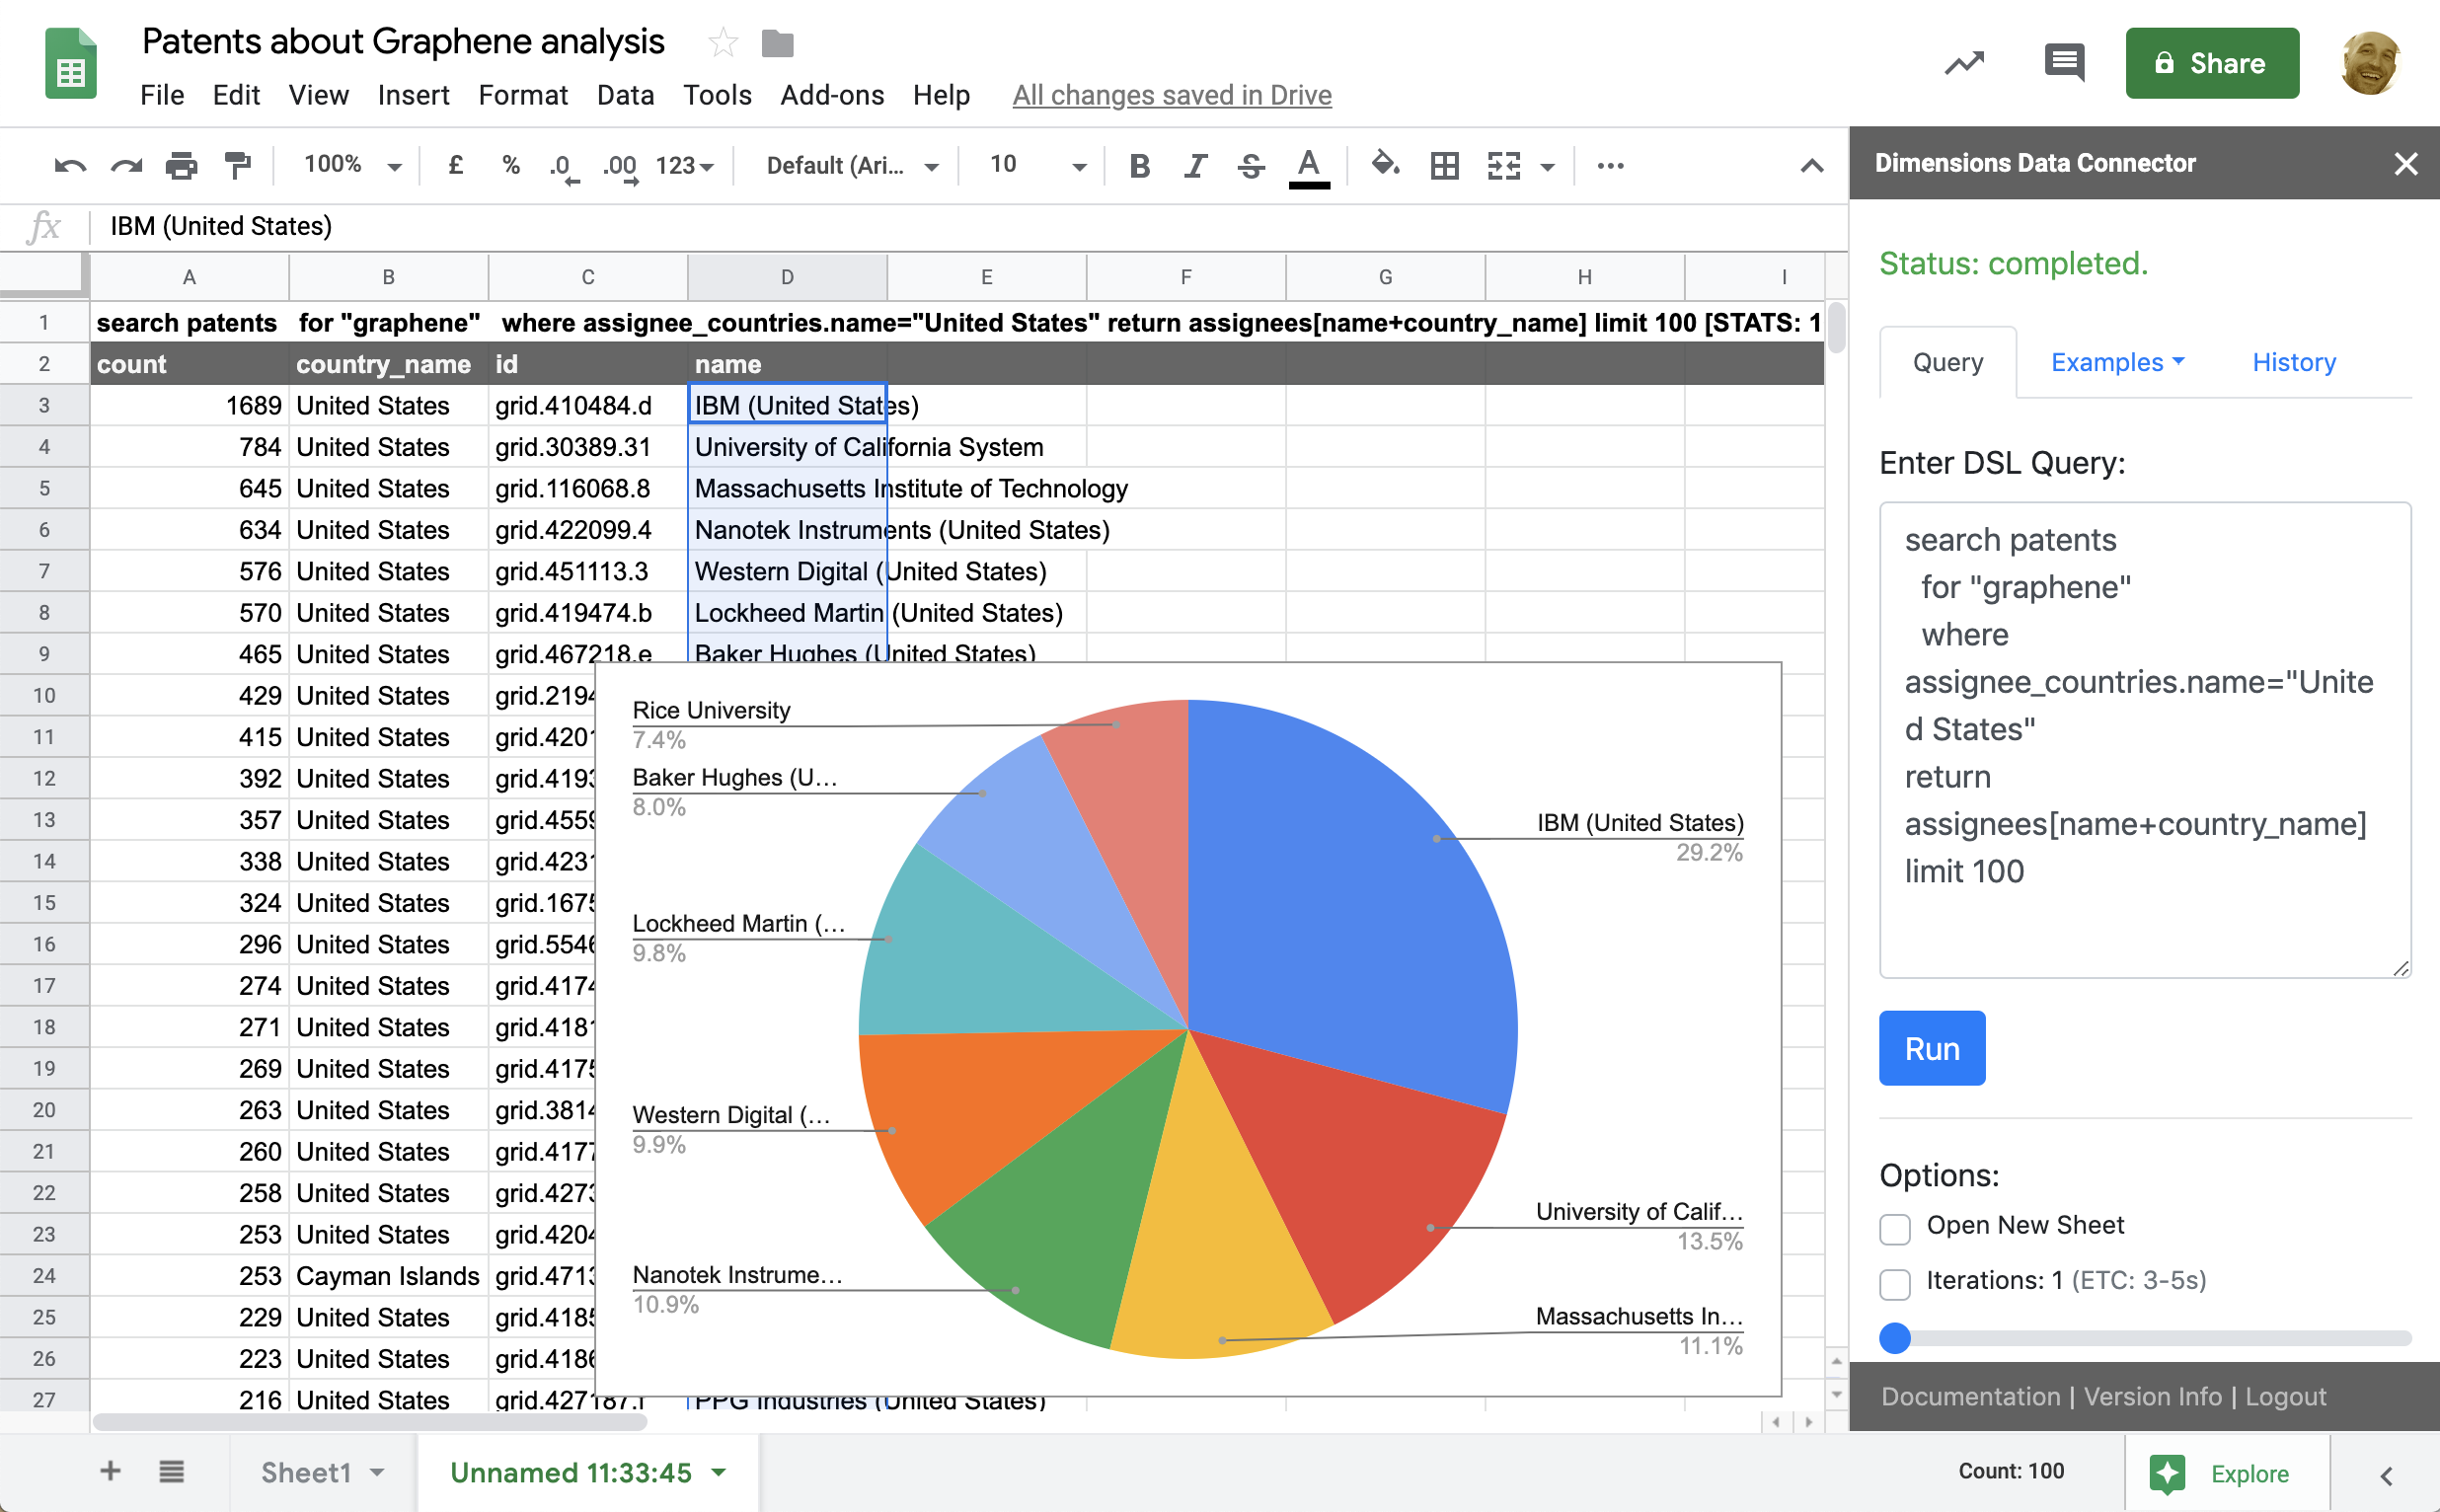Star the Patents about Graphene document
The width and height of the screenshot is (2440, 1512).
tap(722, 43)
